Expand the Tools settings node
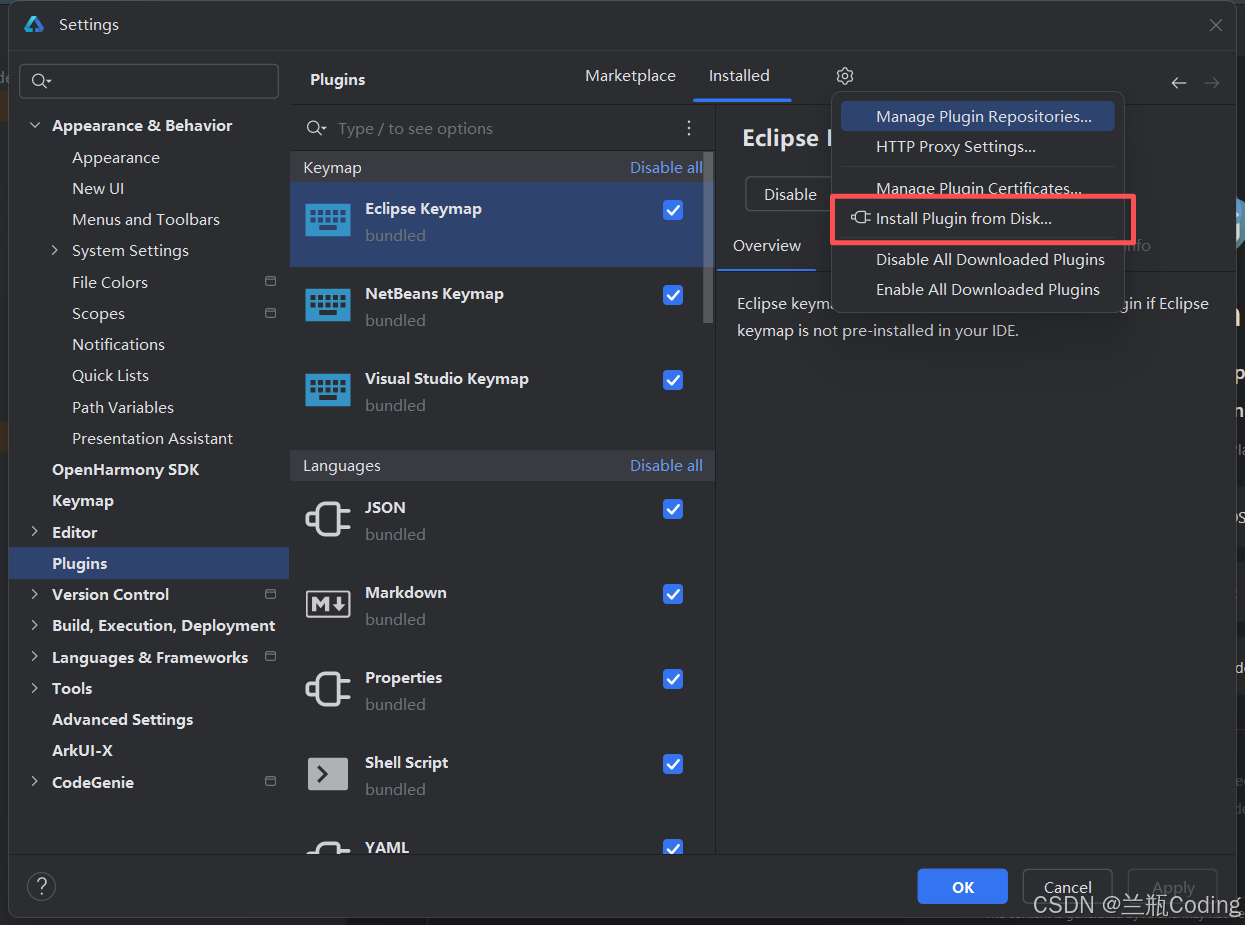Image resolution: width=1245 pixels, height=925 pixels. tap(35, 688)
